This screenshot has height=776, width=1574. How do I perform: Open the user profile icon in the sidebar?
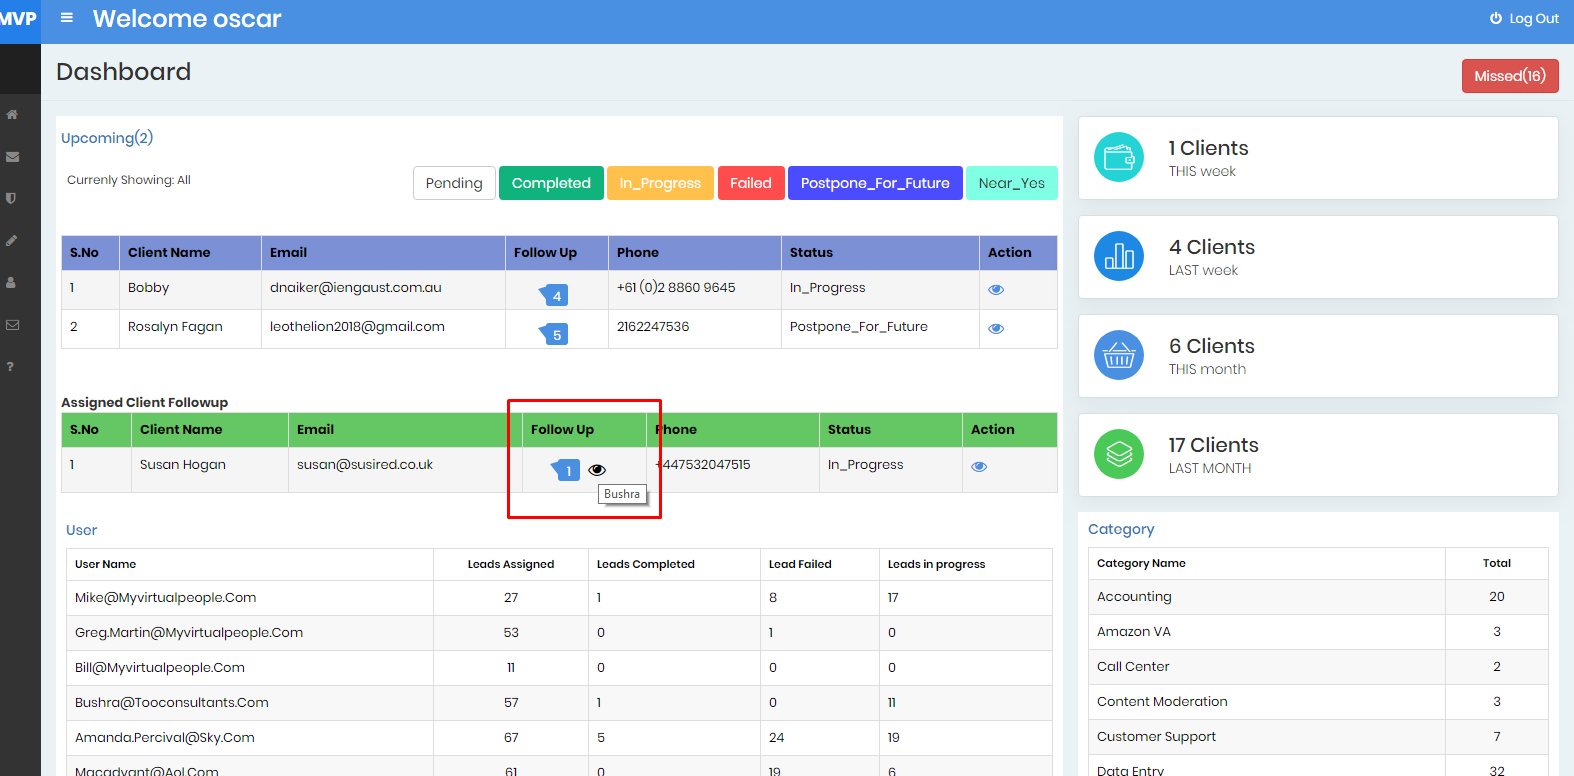point(12,283)
